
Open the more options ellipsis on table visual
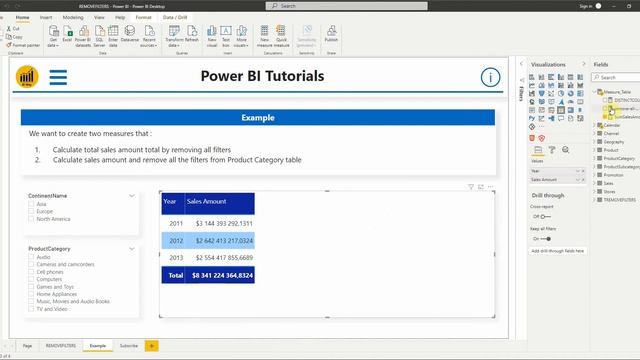tap(491, 187)
